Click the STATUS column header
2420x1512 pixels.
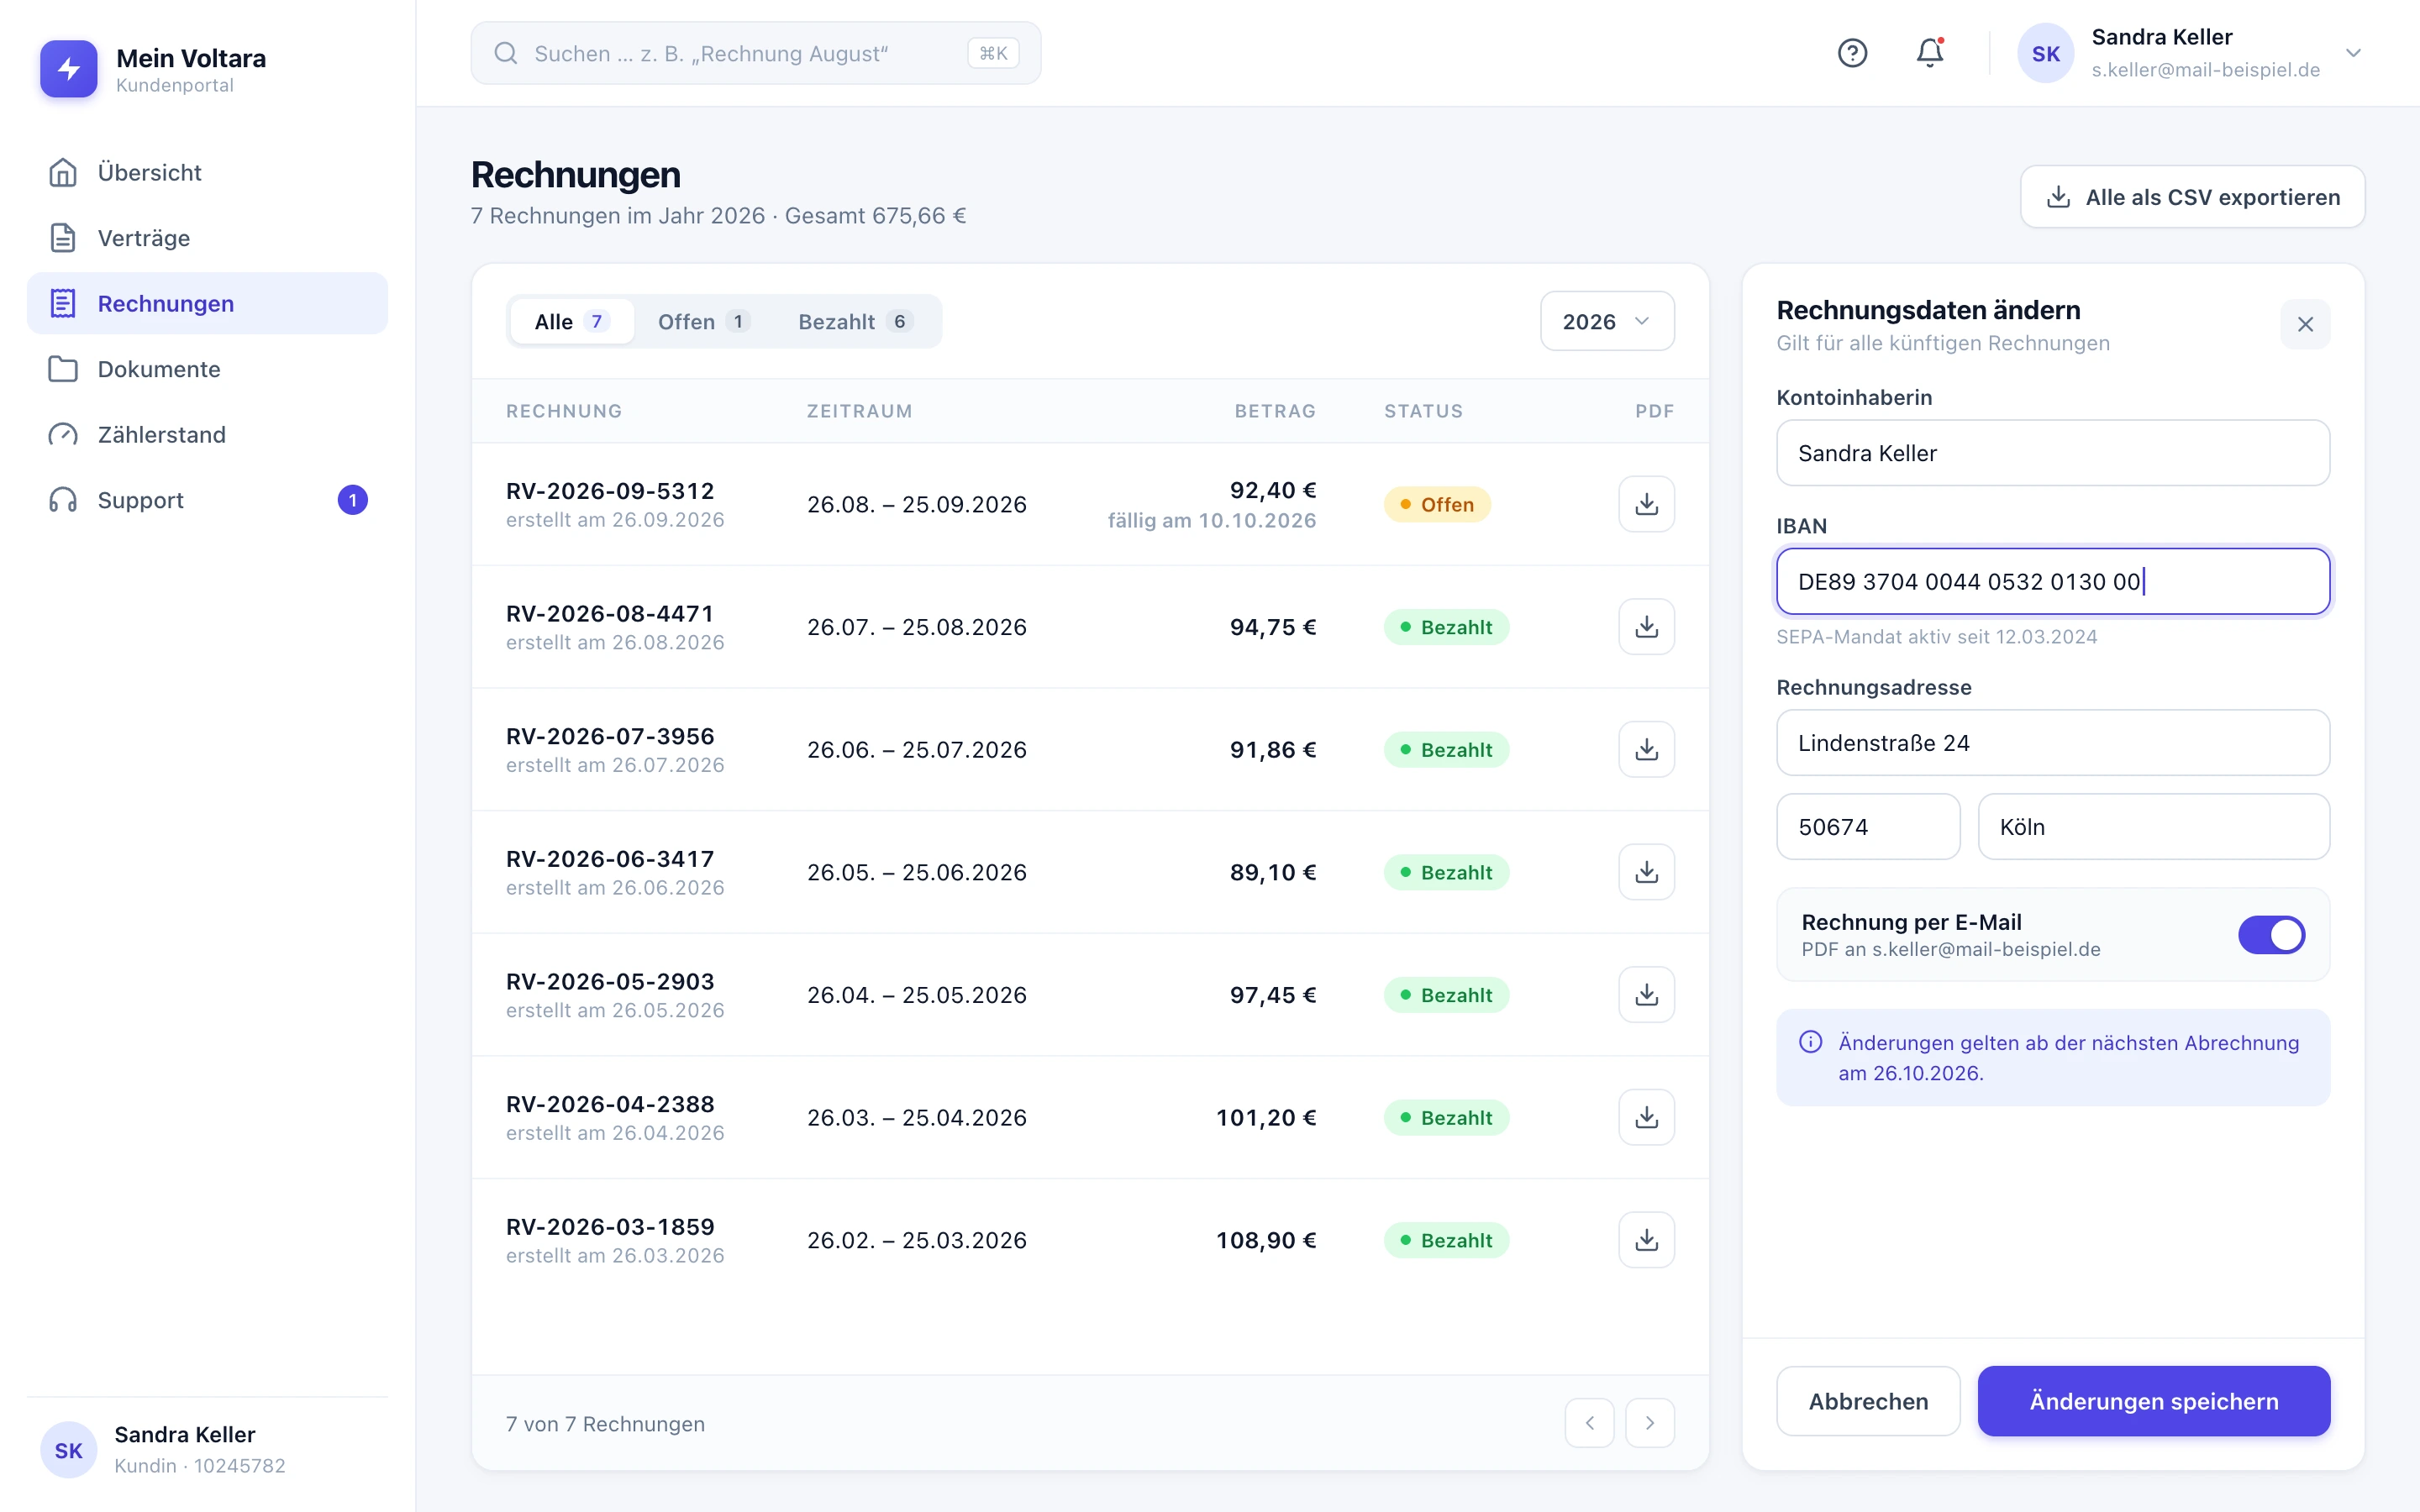[x=1423, y=411]
